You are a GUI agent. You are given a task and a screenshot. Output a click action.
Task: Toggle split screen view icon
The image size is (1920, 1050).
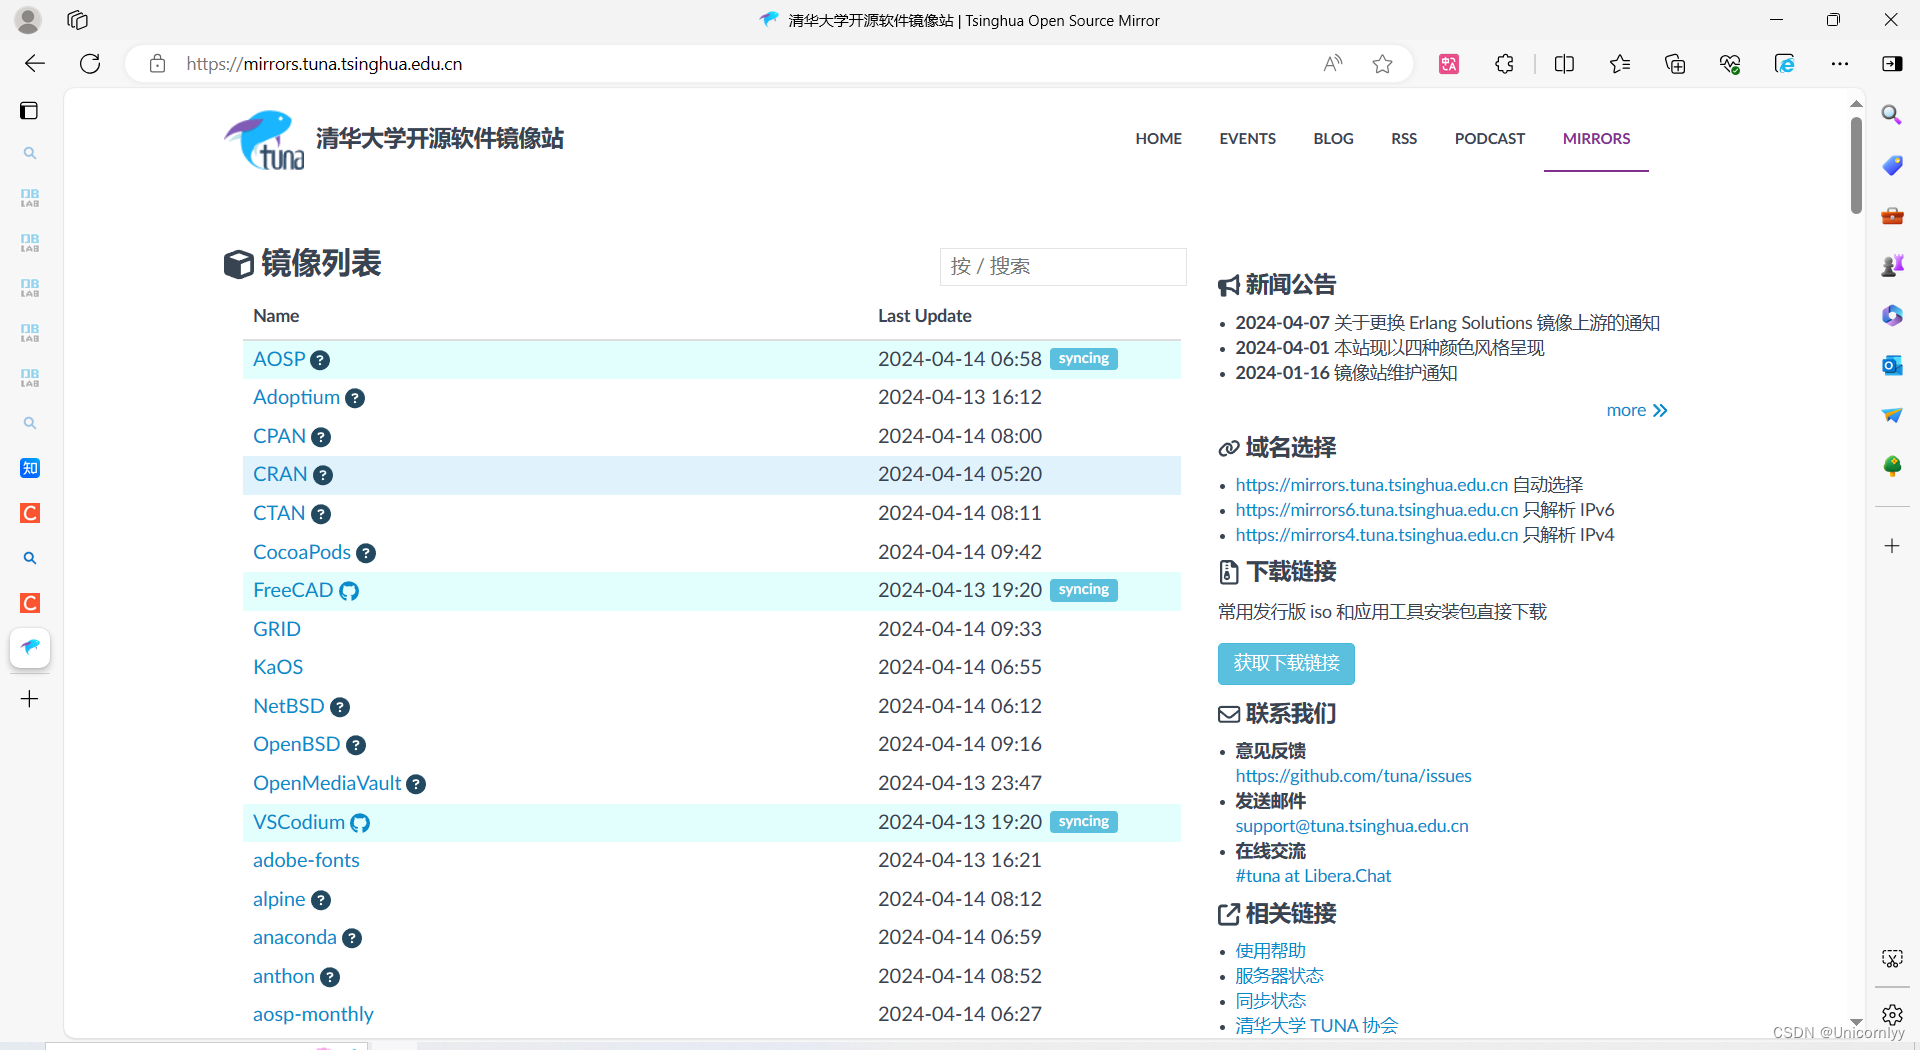[x=1565, y=64]
